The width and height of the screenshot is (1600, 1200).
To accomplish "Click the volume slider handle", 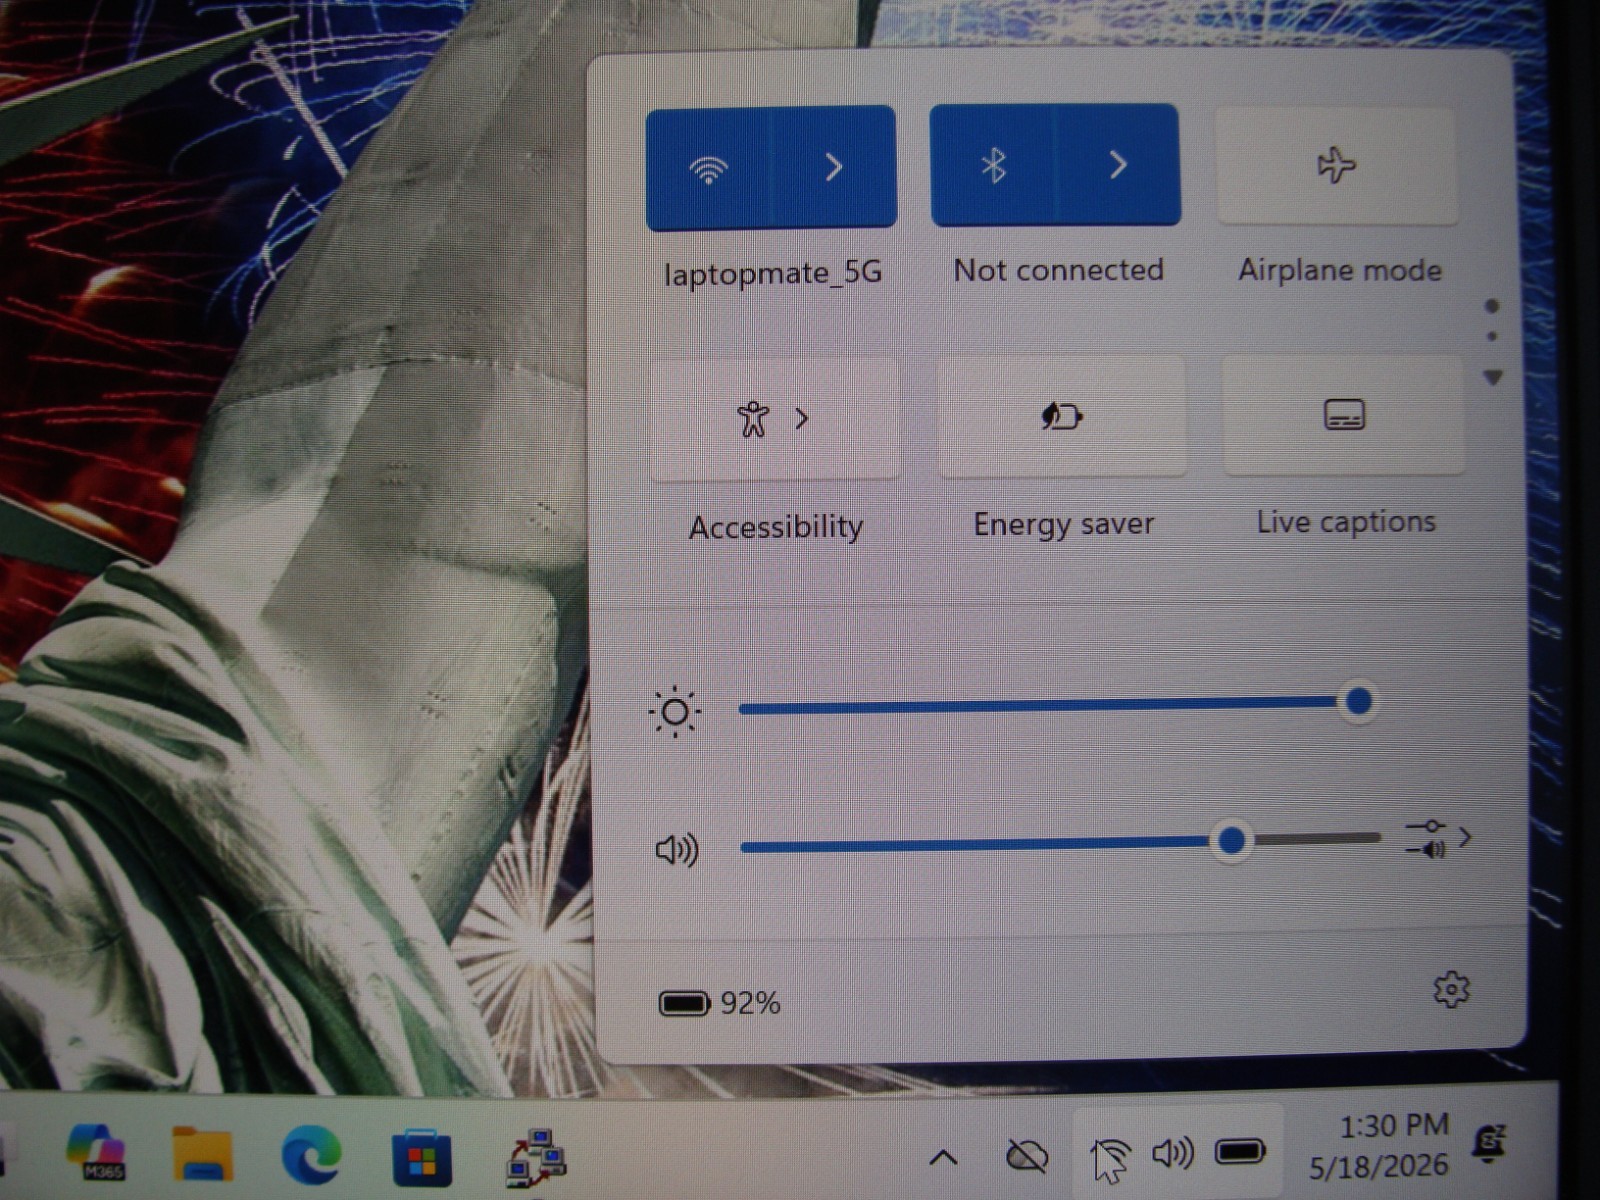I will point(1232,840).
